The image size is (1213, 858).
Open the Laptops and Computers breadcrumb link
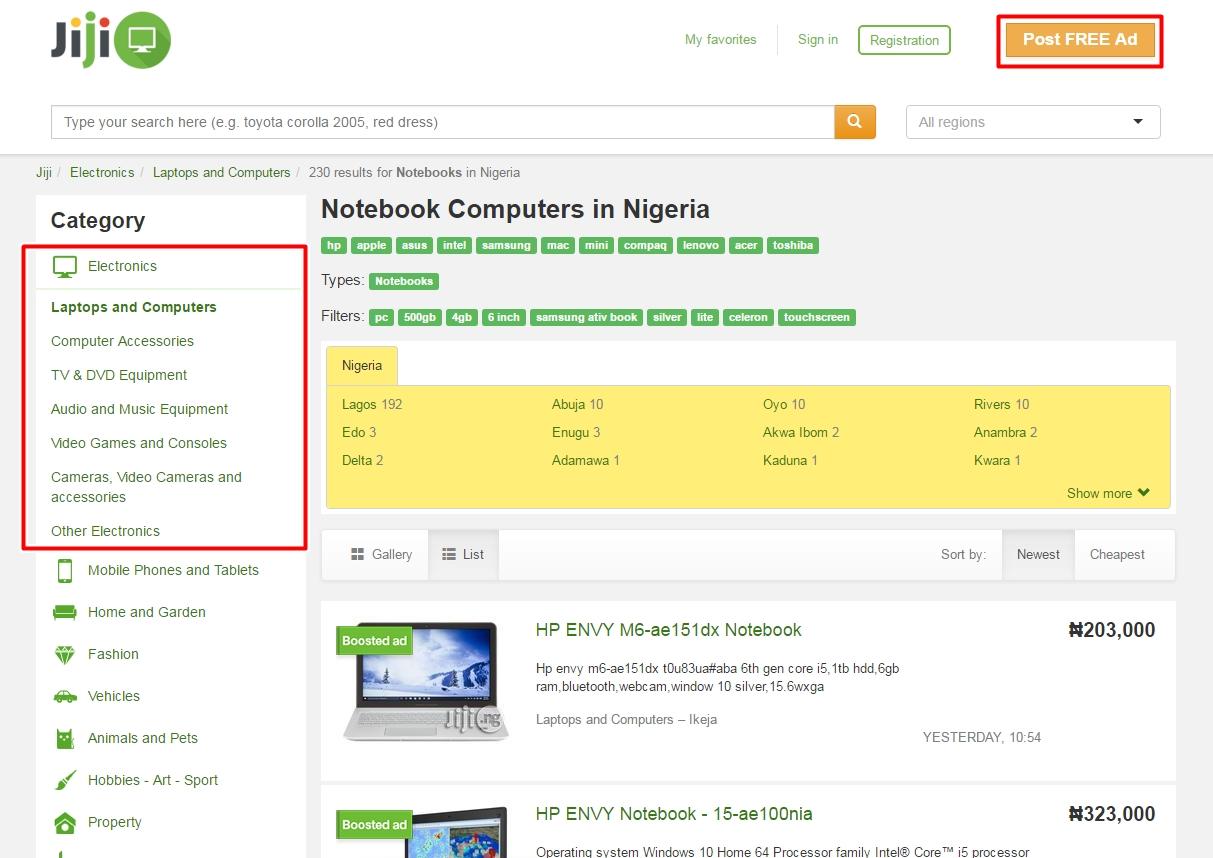(221, 172)
